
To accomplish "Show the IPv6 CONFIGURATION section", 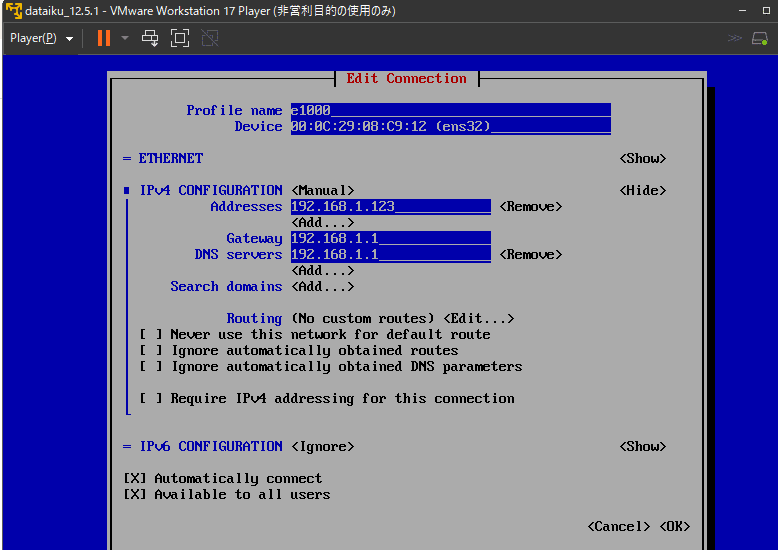I will tap(643, 446).
